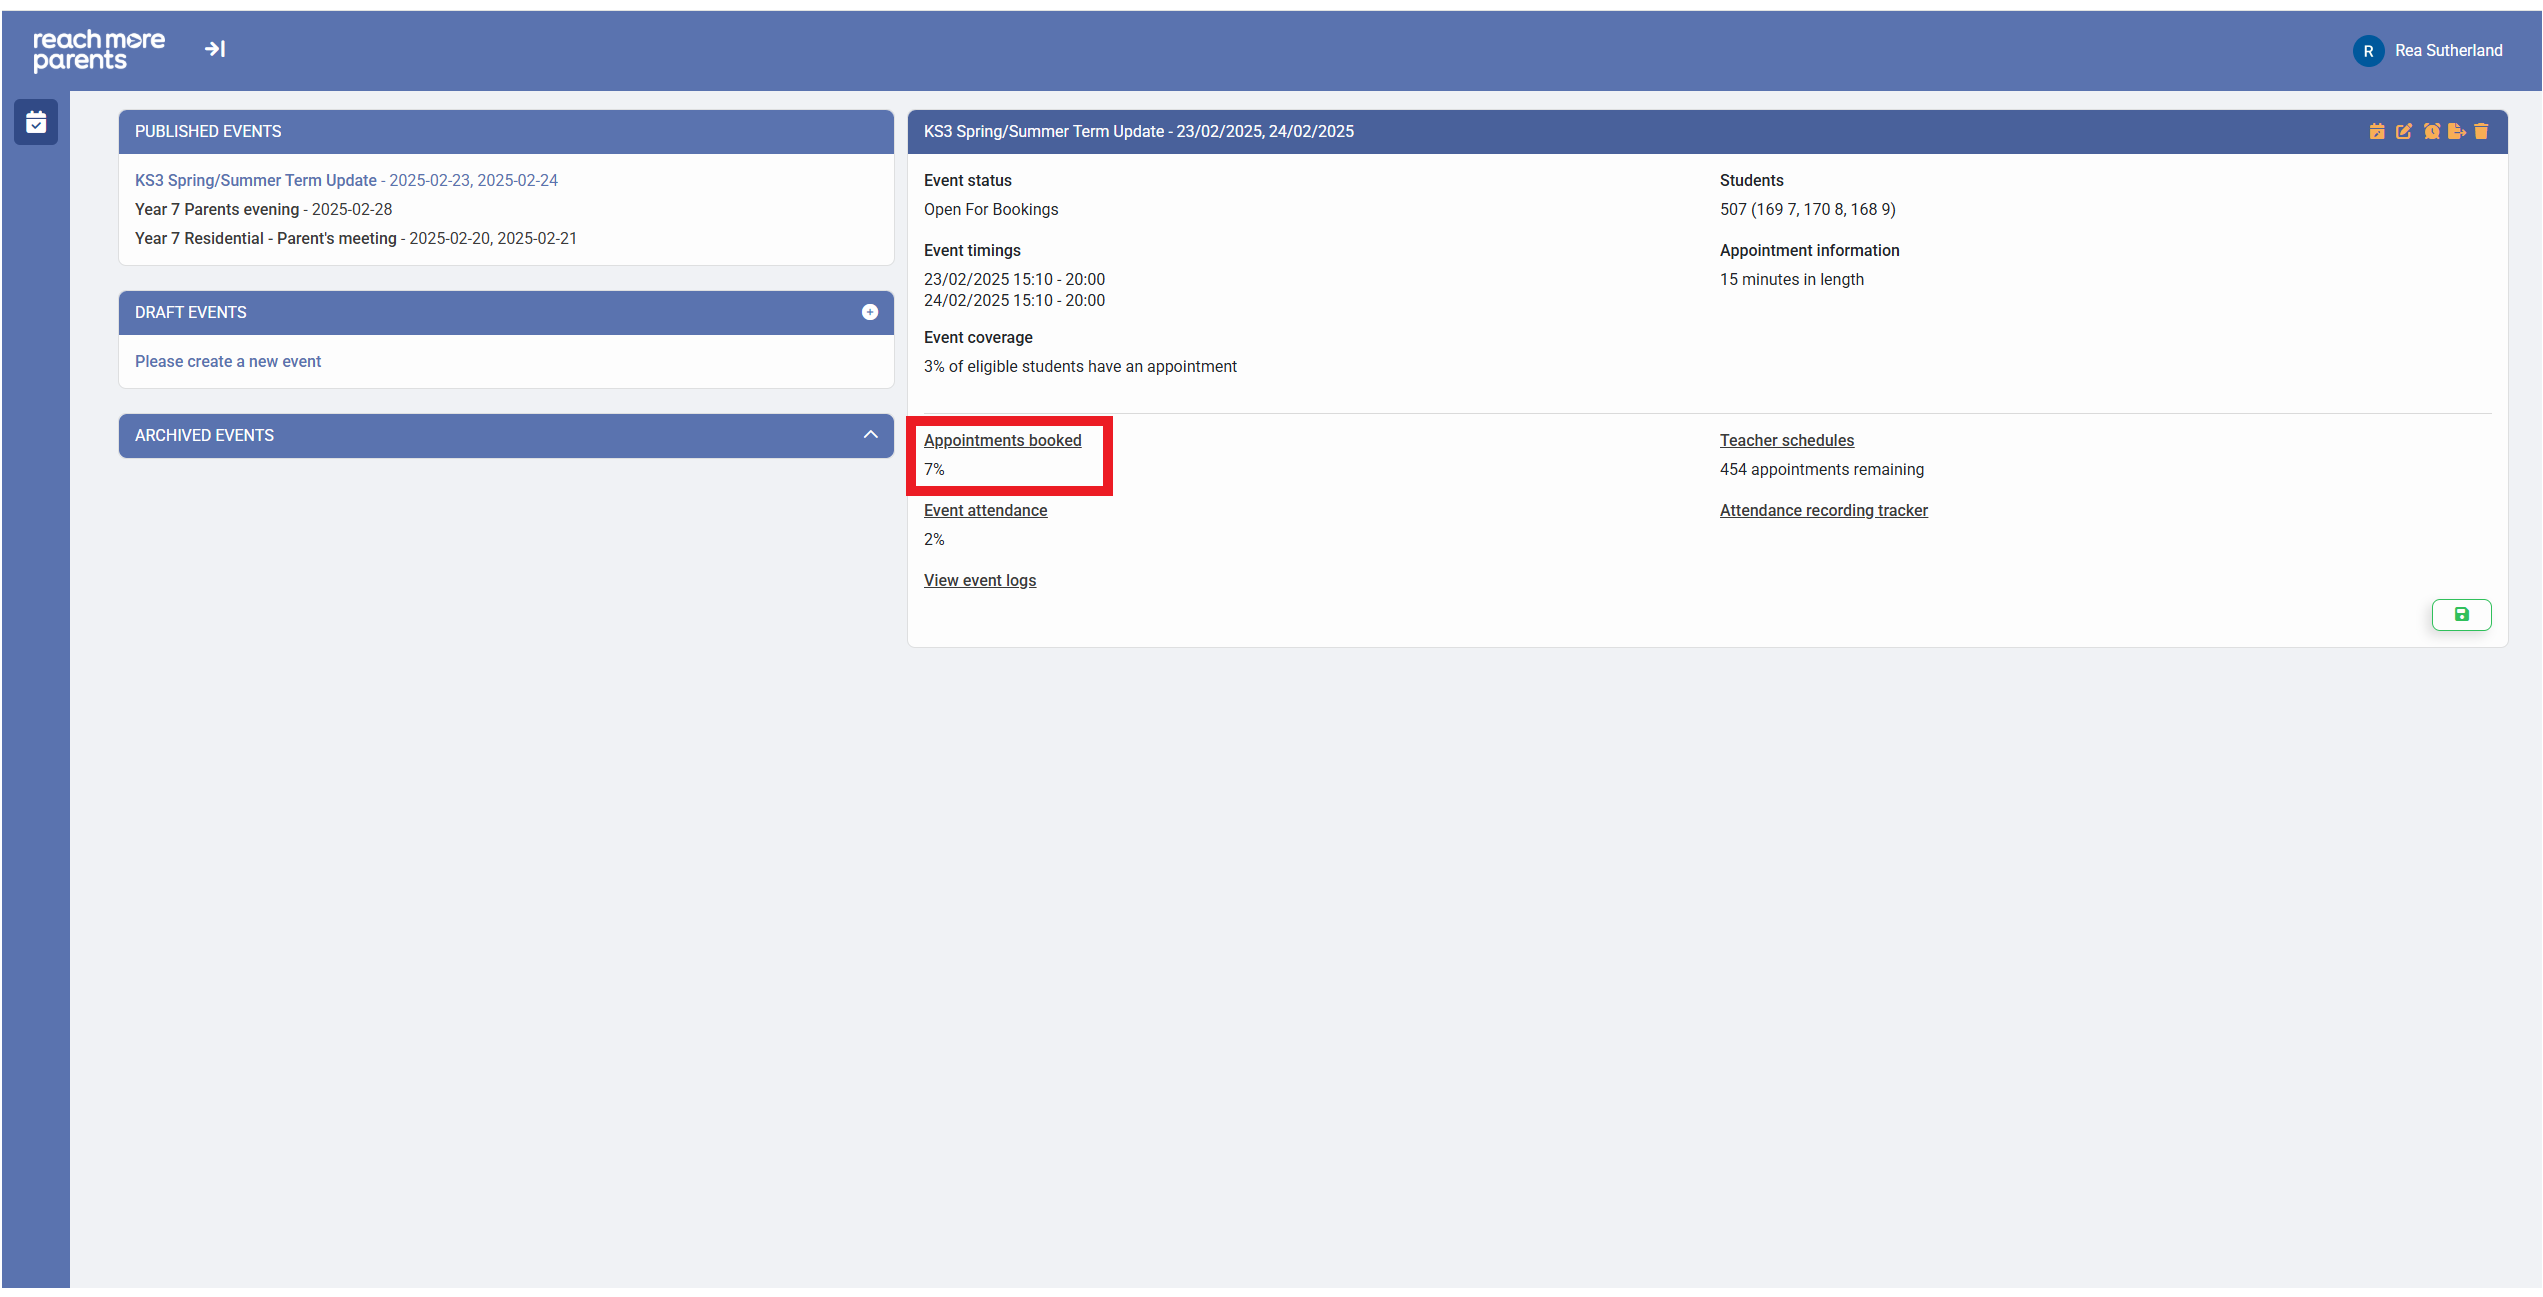The image size is (2543, 1297).
Task: Open the Teacher schedules link
Action: tap(1786, 441)
